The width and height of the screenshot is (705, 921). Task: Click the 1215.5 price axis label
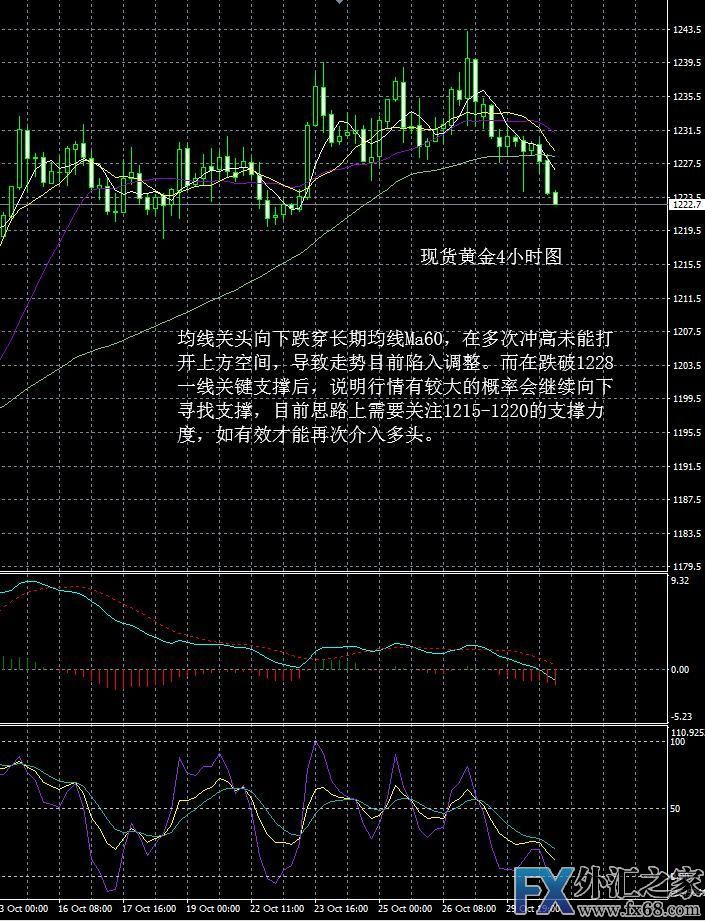pyautogui.click(x=687, y=264)
